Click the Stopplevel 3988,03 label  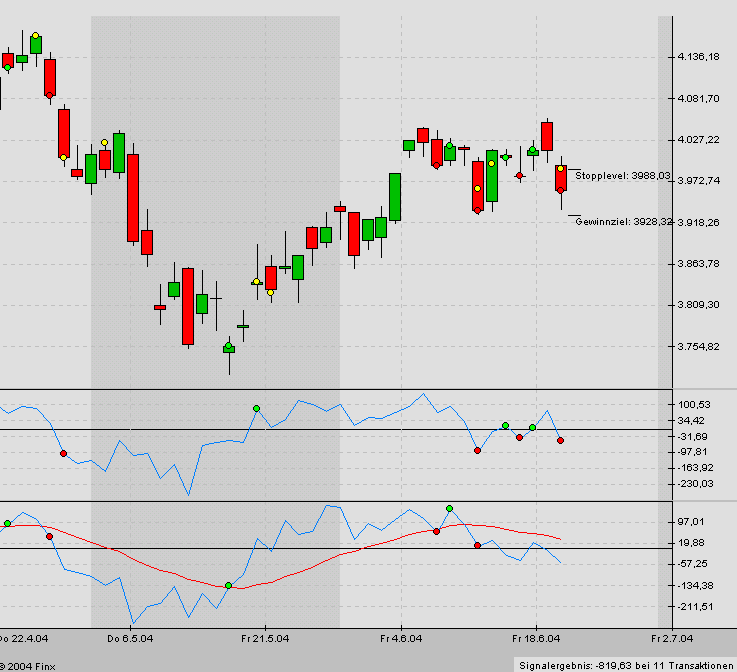point(622,175)
